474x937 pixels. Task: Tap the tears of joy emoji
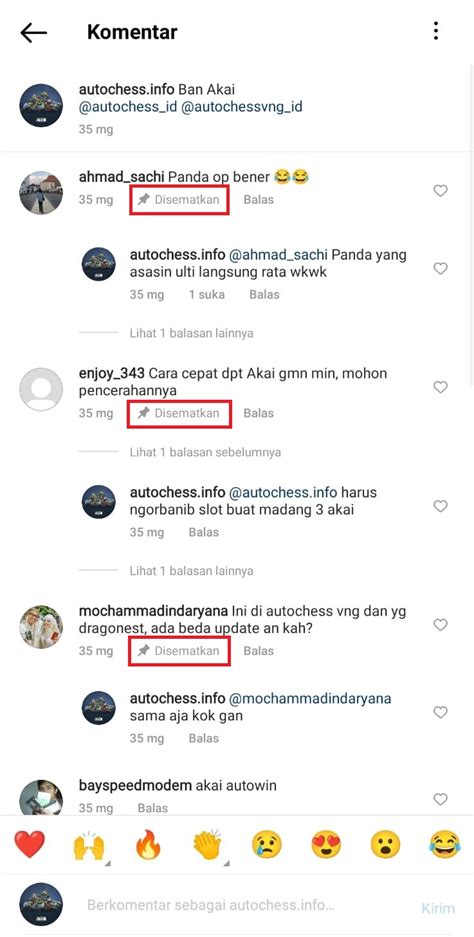[445, 846]
